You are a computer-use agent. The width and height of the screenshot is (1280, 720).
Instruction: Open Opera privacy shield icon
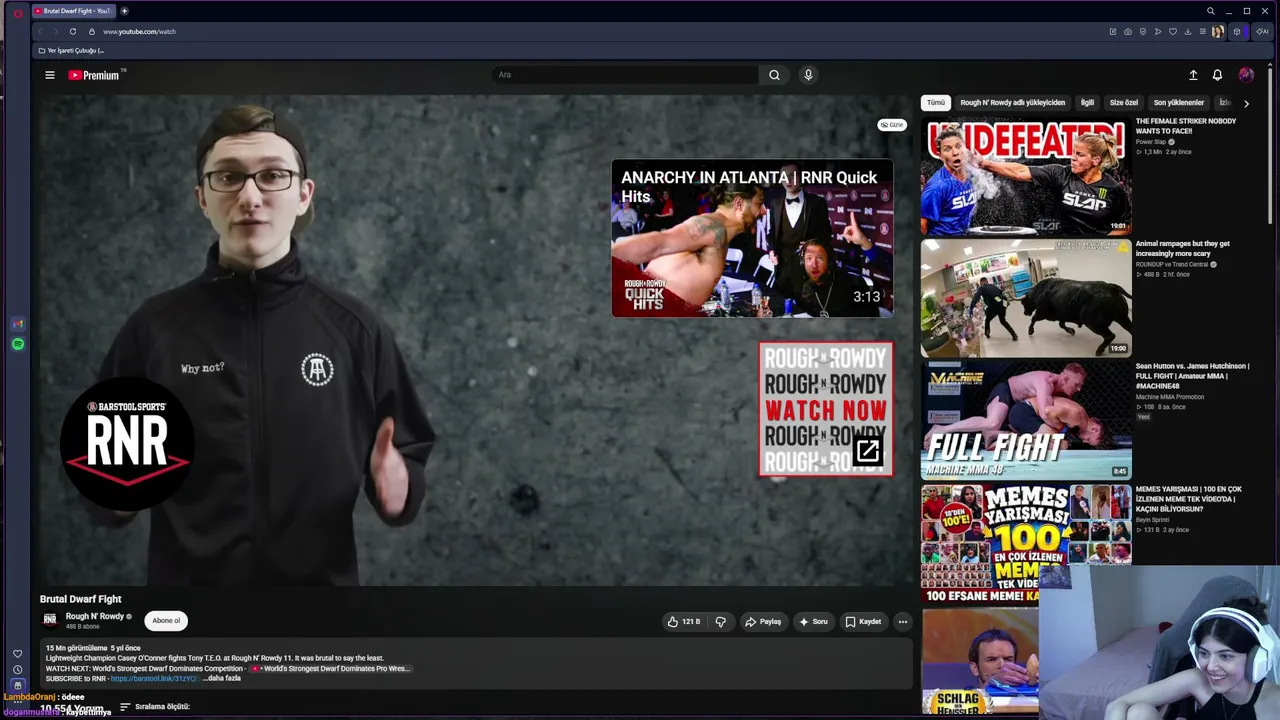pos(1142,31)
